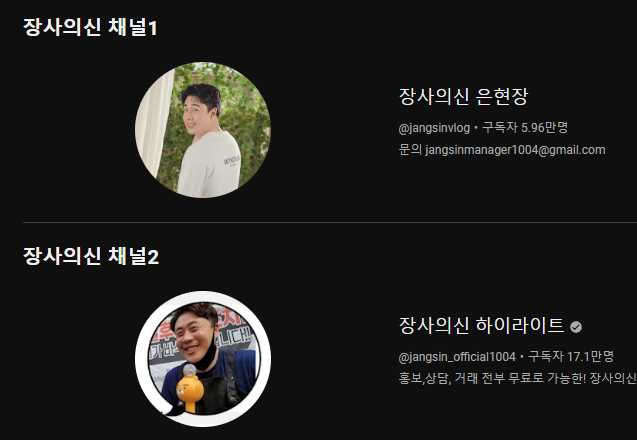Click the 문의 label before the email
This screenshot has height=440, width=637.
pos(410,150)
